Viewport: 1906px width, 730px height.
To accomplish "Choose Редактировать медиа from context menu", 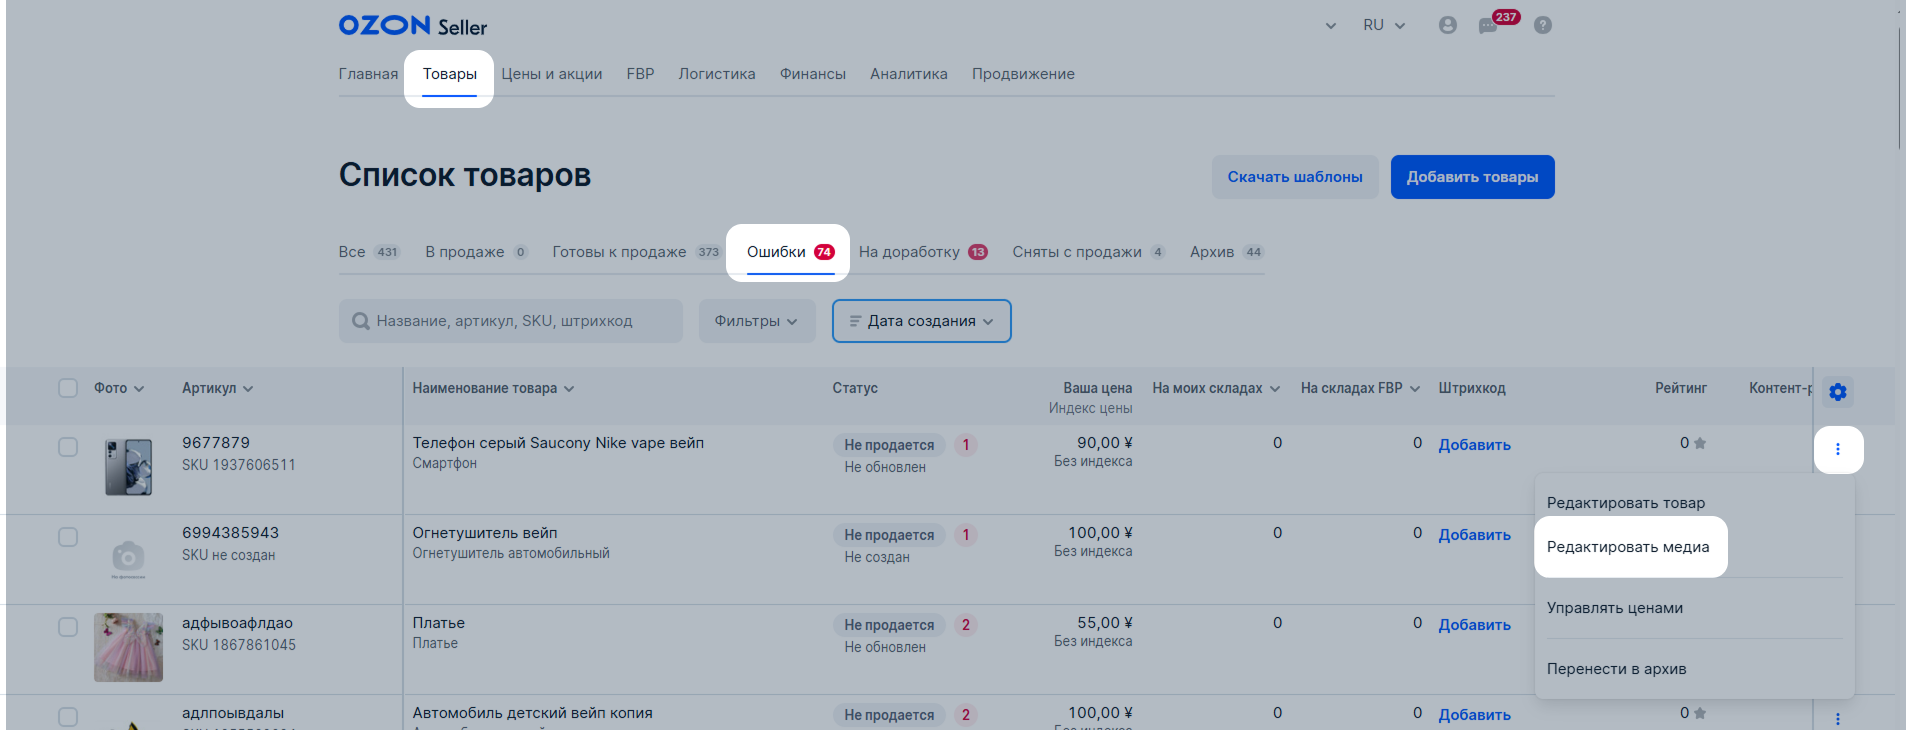I will [1628, 547].
